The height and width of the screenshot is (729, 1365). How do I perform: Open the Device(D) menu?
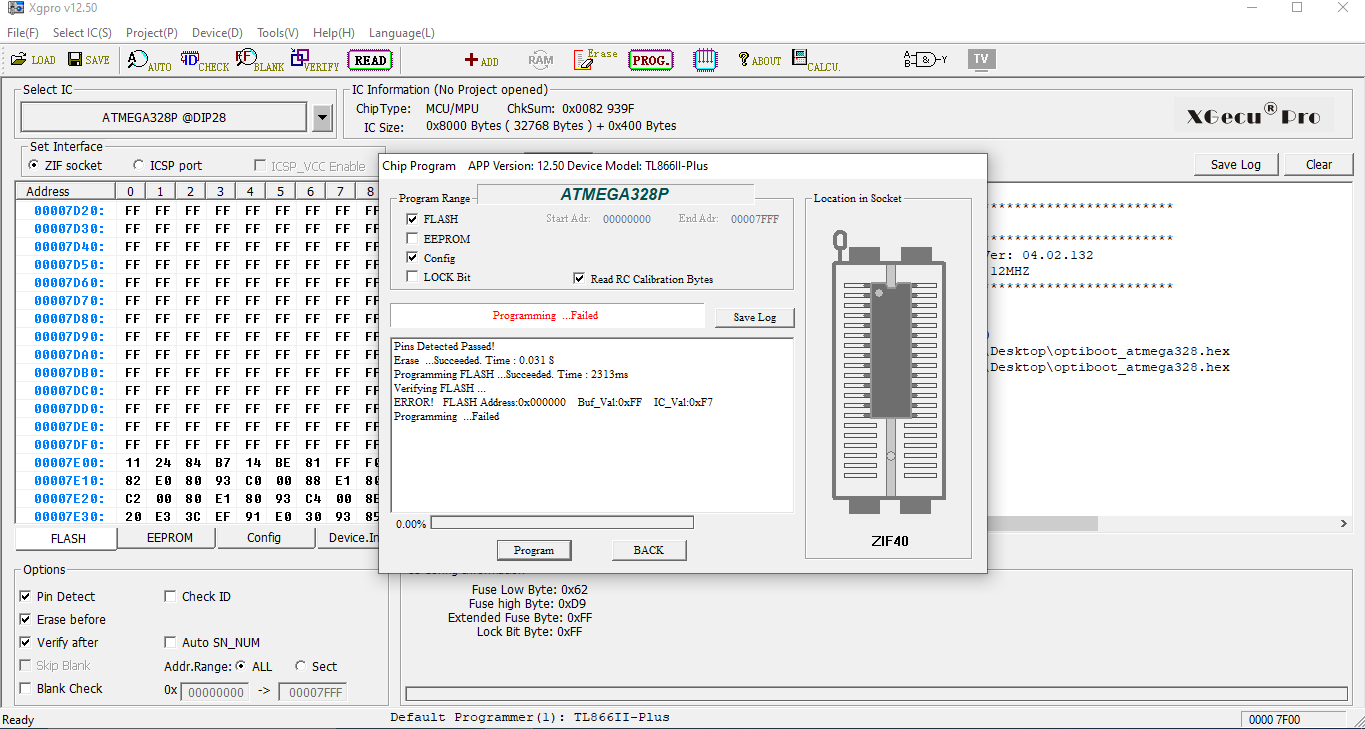pos(217,33)
